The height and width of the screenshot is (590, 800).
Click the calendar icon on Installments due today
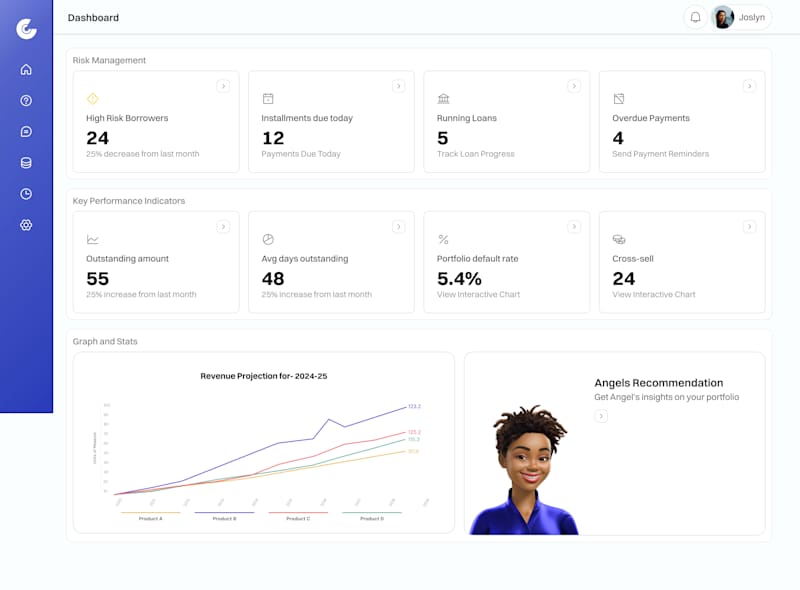pyautogui.click(x=268, y=99)
